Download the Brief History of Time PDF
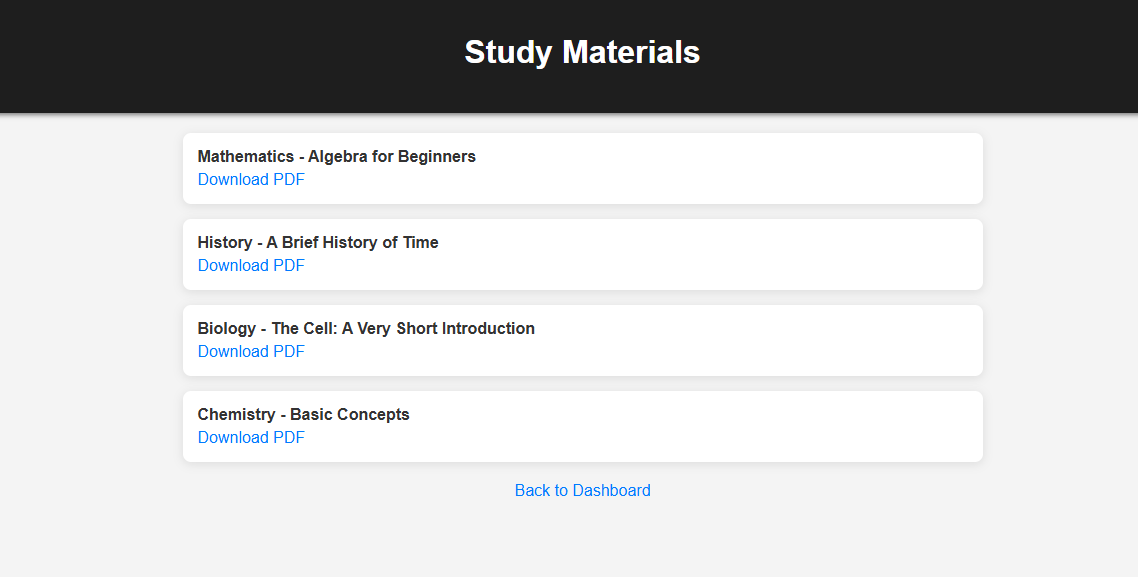1138x577 pixels. click(x=251, y=266)
